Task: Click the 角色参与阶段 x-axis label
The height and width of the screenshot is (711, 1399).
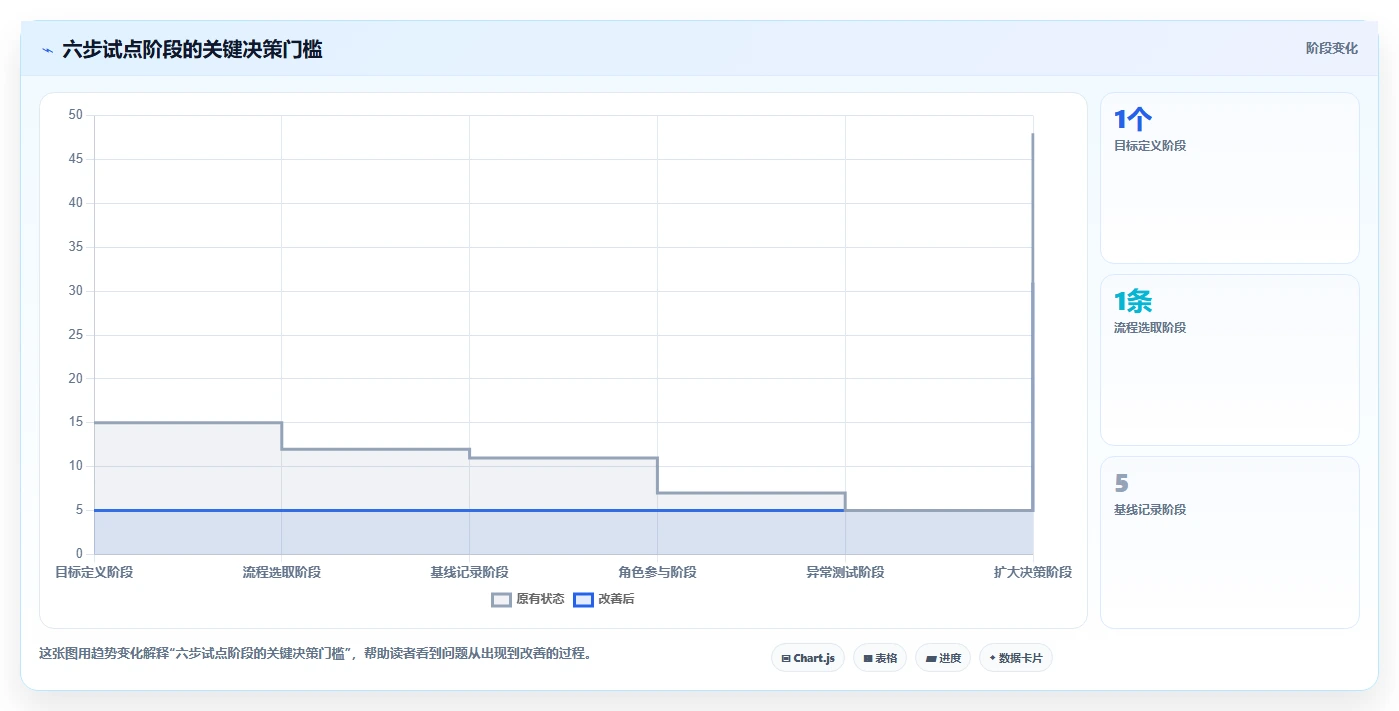Action: coord(657,572)
